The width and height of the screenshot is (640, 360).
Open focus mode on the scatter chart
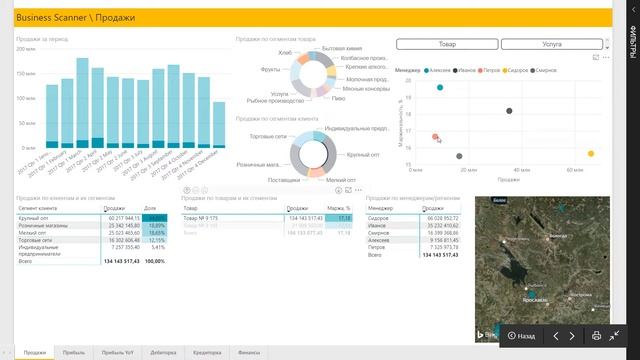point(596,58)
